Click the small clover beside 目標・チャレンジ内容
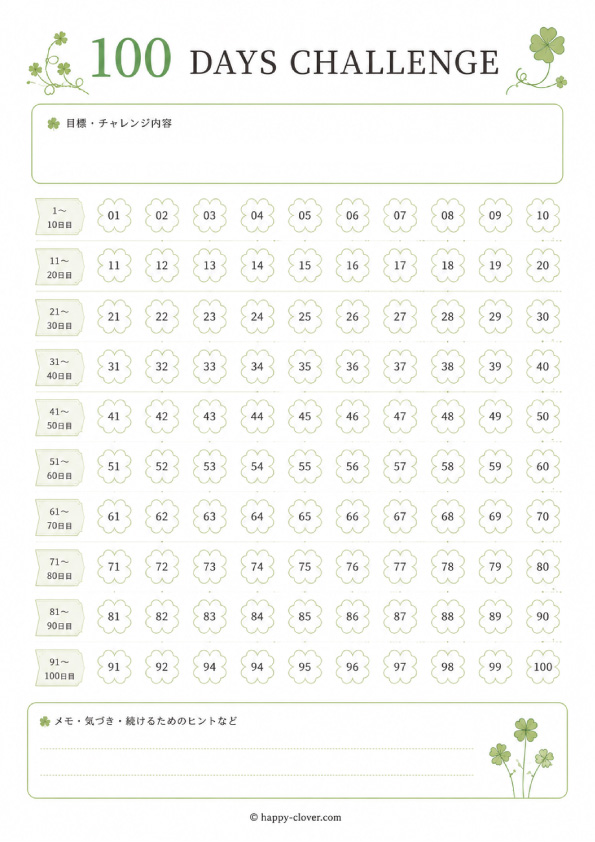This screenshot has height=842, width=595. [x=53, y=124]
